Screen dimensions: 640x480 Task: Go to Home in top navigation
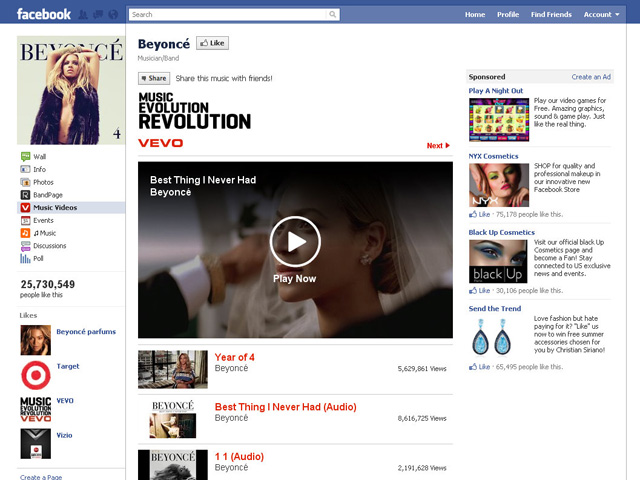coord(475,15)
